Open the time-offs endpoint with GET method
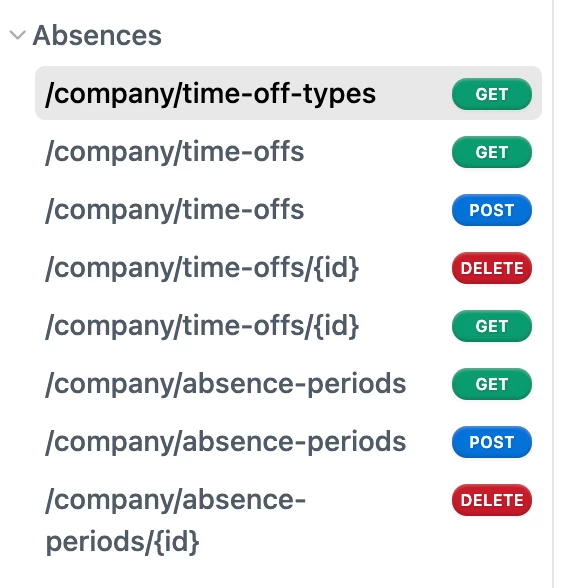 pos(174,152)
